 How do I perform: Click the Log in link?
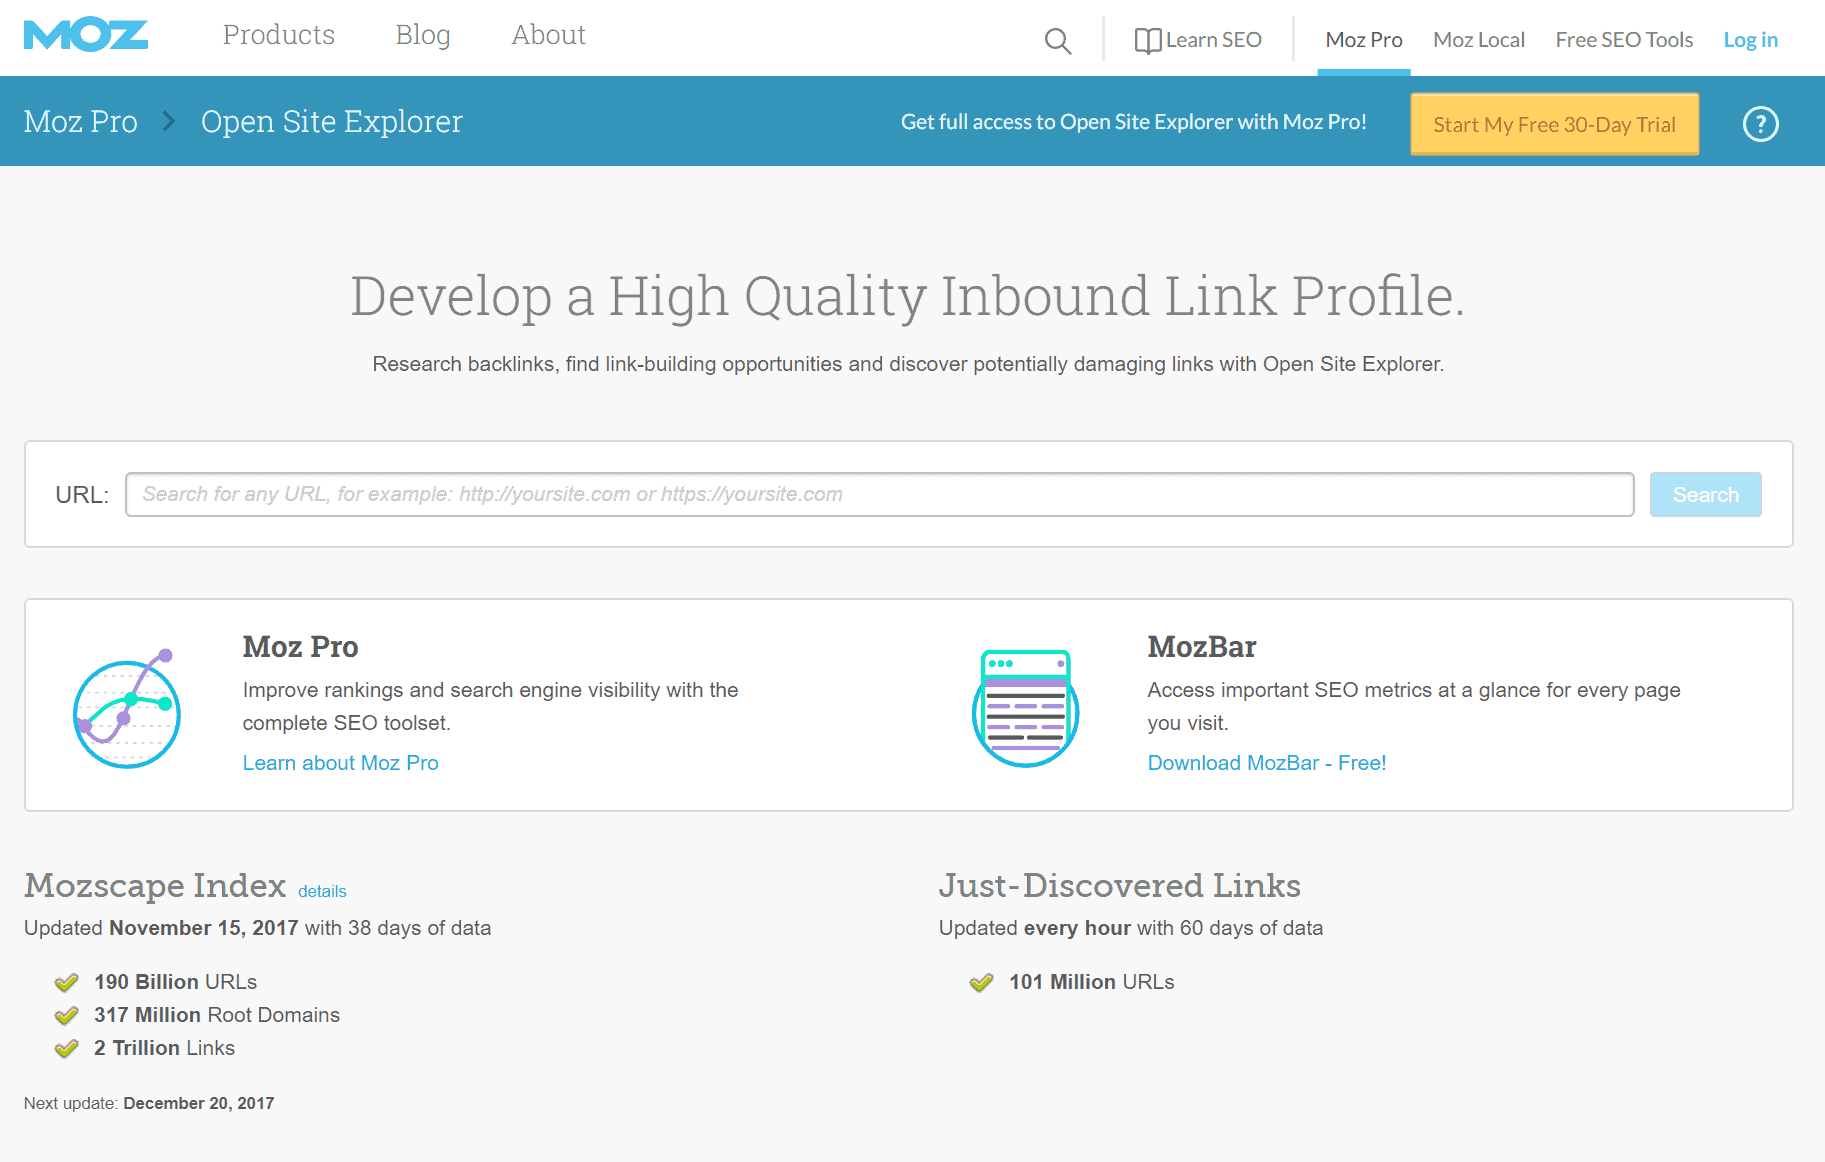(x=1750, y=40)
